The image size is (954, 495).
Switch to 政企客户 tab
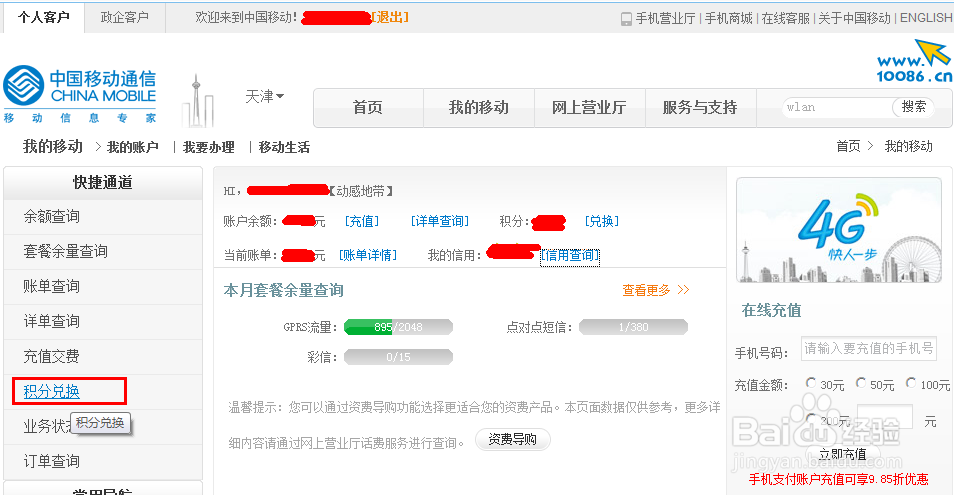(125, 17)
